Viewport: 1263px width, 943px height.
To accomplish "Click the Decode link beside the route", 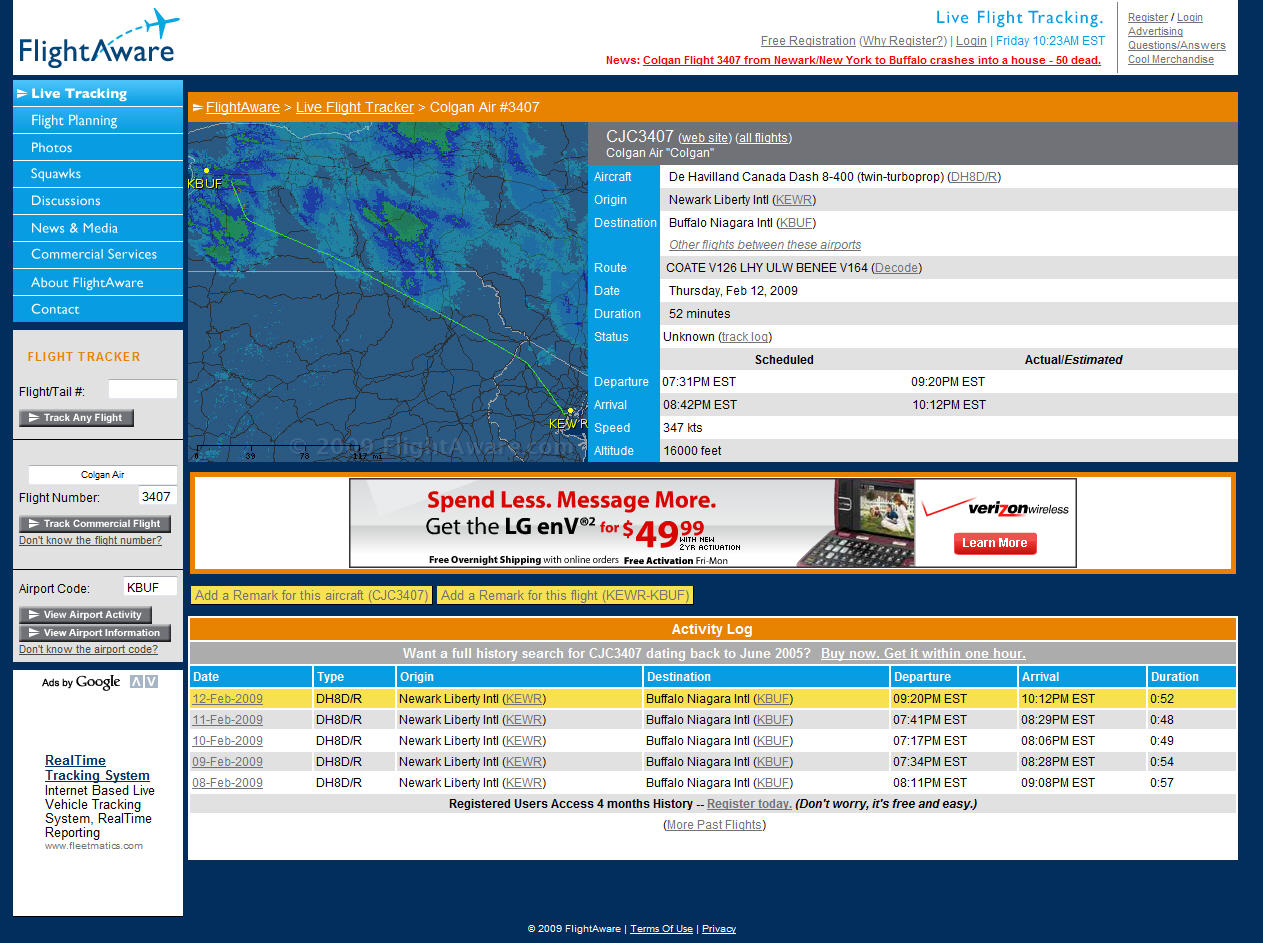I will click(x=896, y=268).
